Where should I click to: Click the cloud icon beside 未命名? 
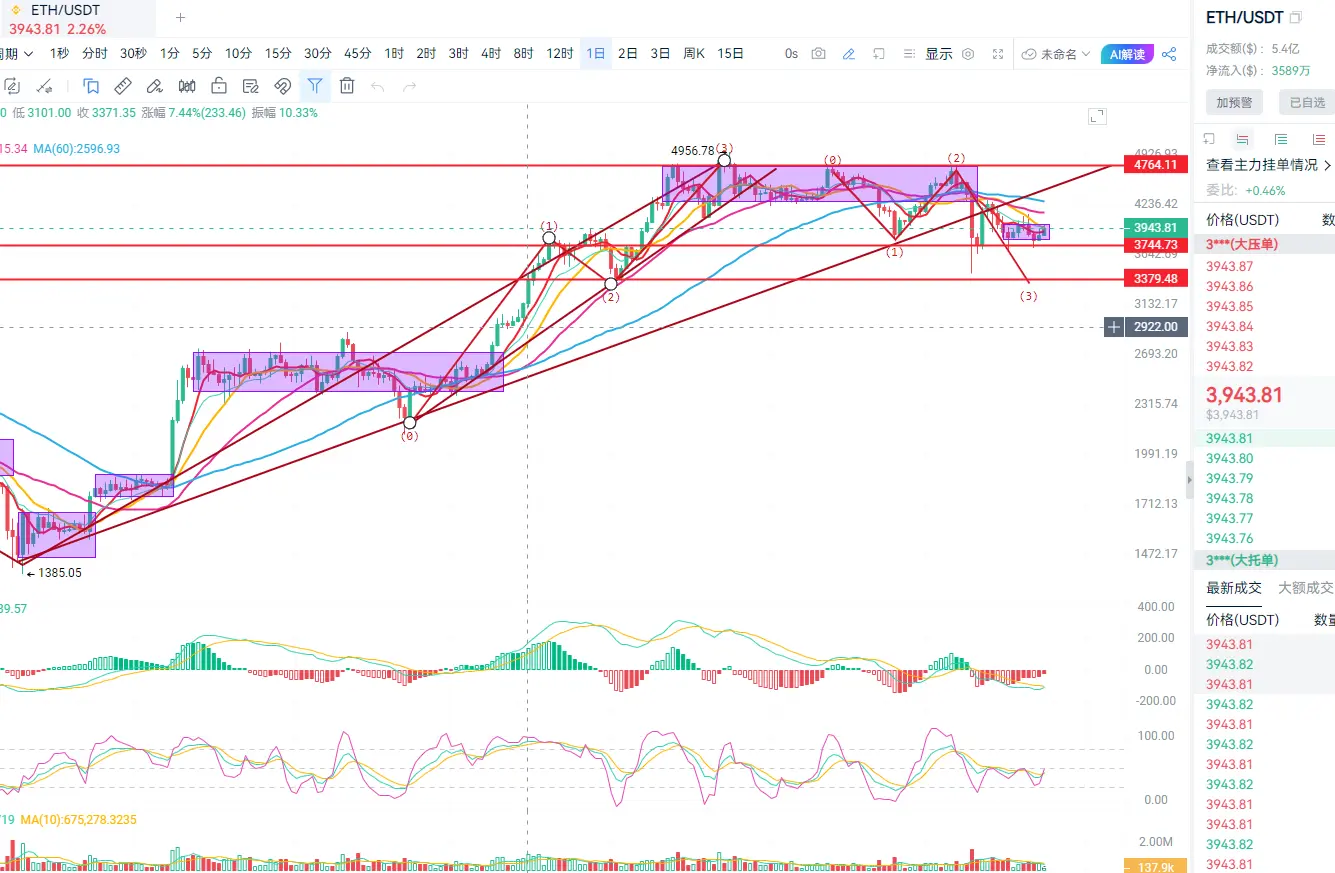1029,54
